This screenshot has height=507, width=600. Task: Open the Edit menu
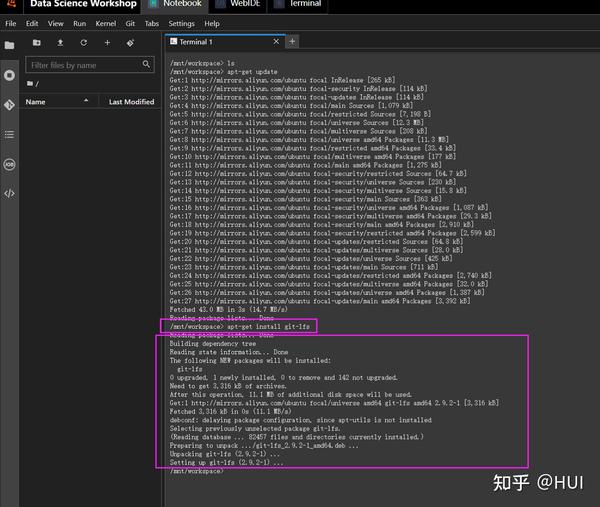tap(32, 23)
